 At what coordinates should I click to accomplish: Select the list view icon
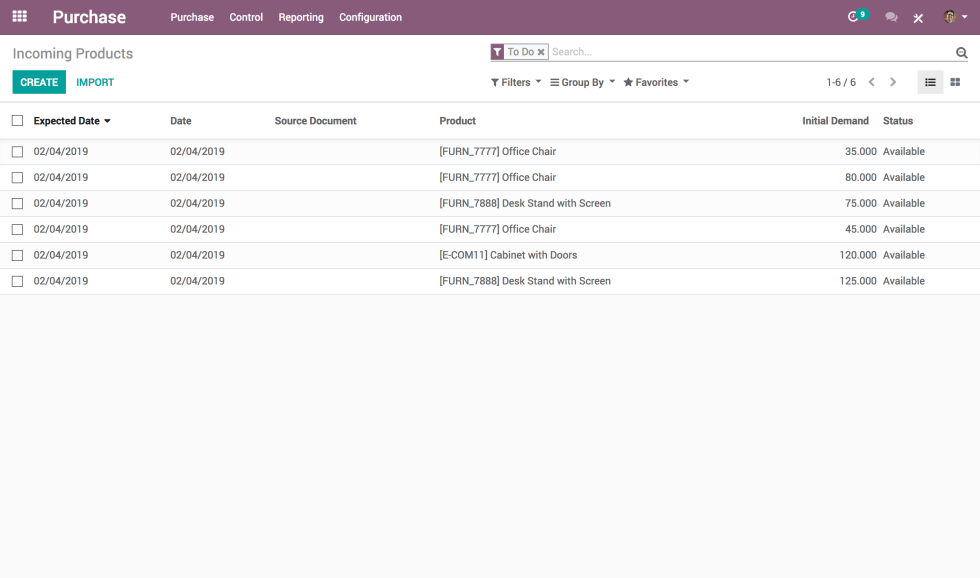pos(930,82)
